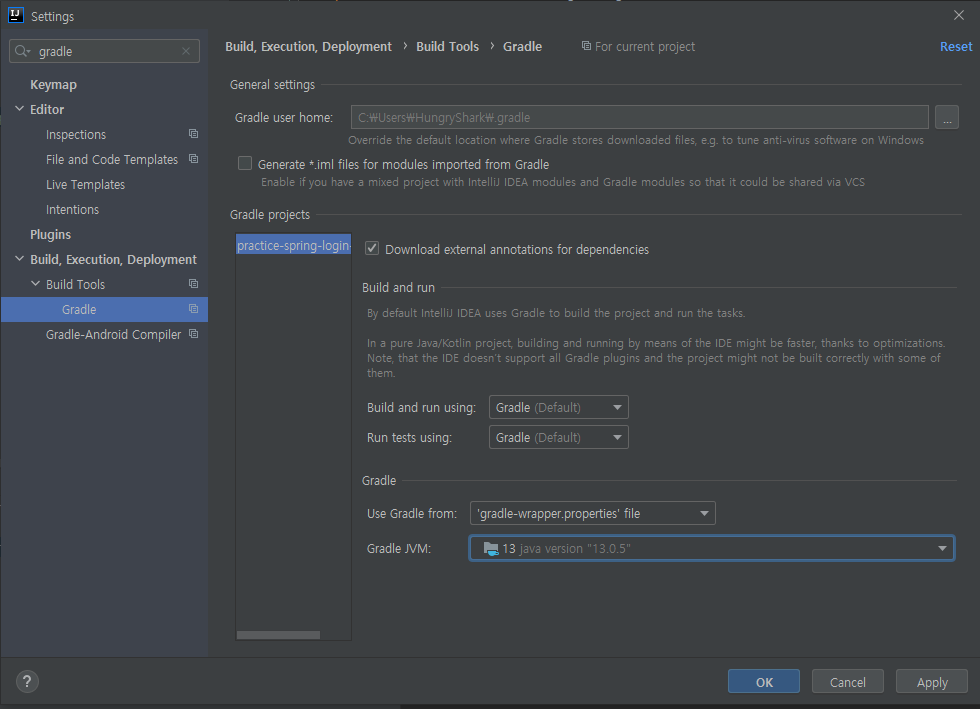Click the IntelliJ IDEA logo in title bar
This screenshot has width=980, height=709.
click(x=16, y=16)
